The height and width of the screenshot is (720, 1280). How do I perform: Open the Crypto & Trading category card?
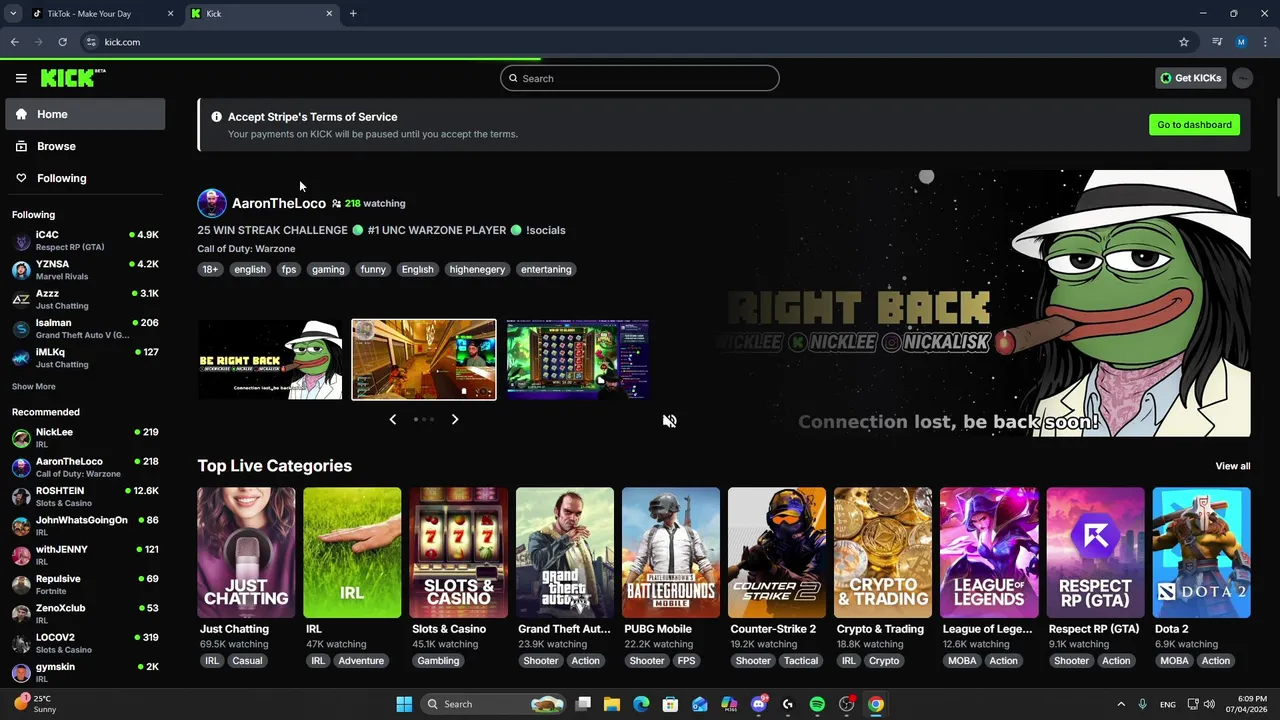coord(883,553)
